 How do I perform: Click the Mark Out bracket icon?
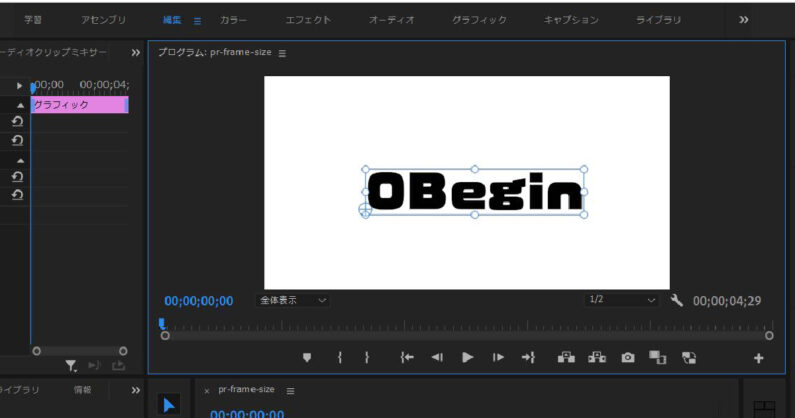[x=367, y=357]
